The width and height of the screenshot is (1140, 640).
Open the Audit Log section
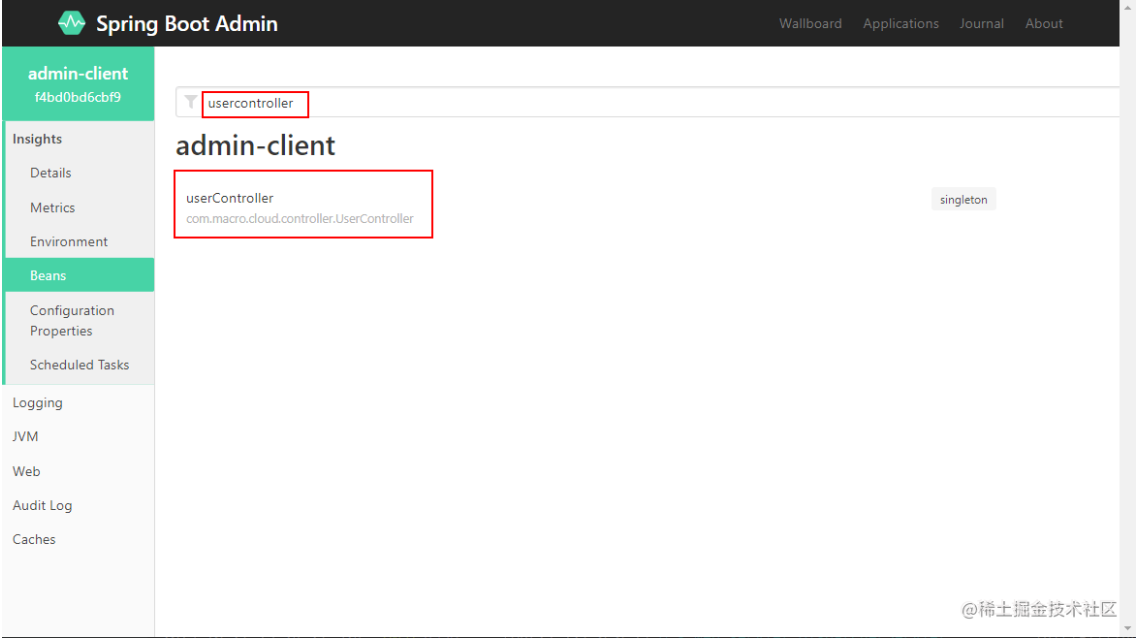pos(42,505)
